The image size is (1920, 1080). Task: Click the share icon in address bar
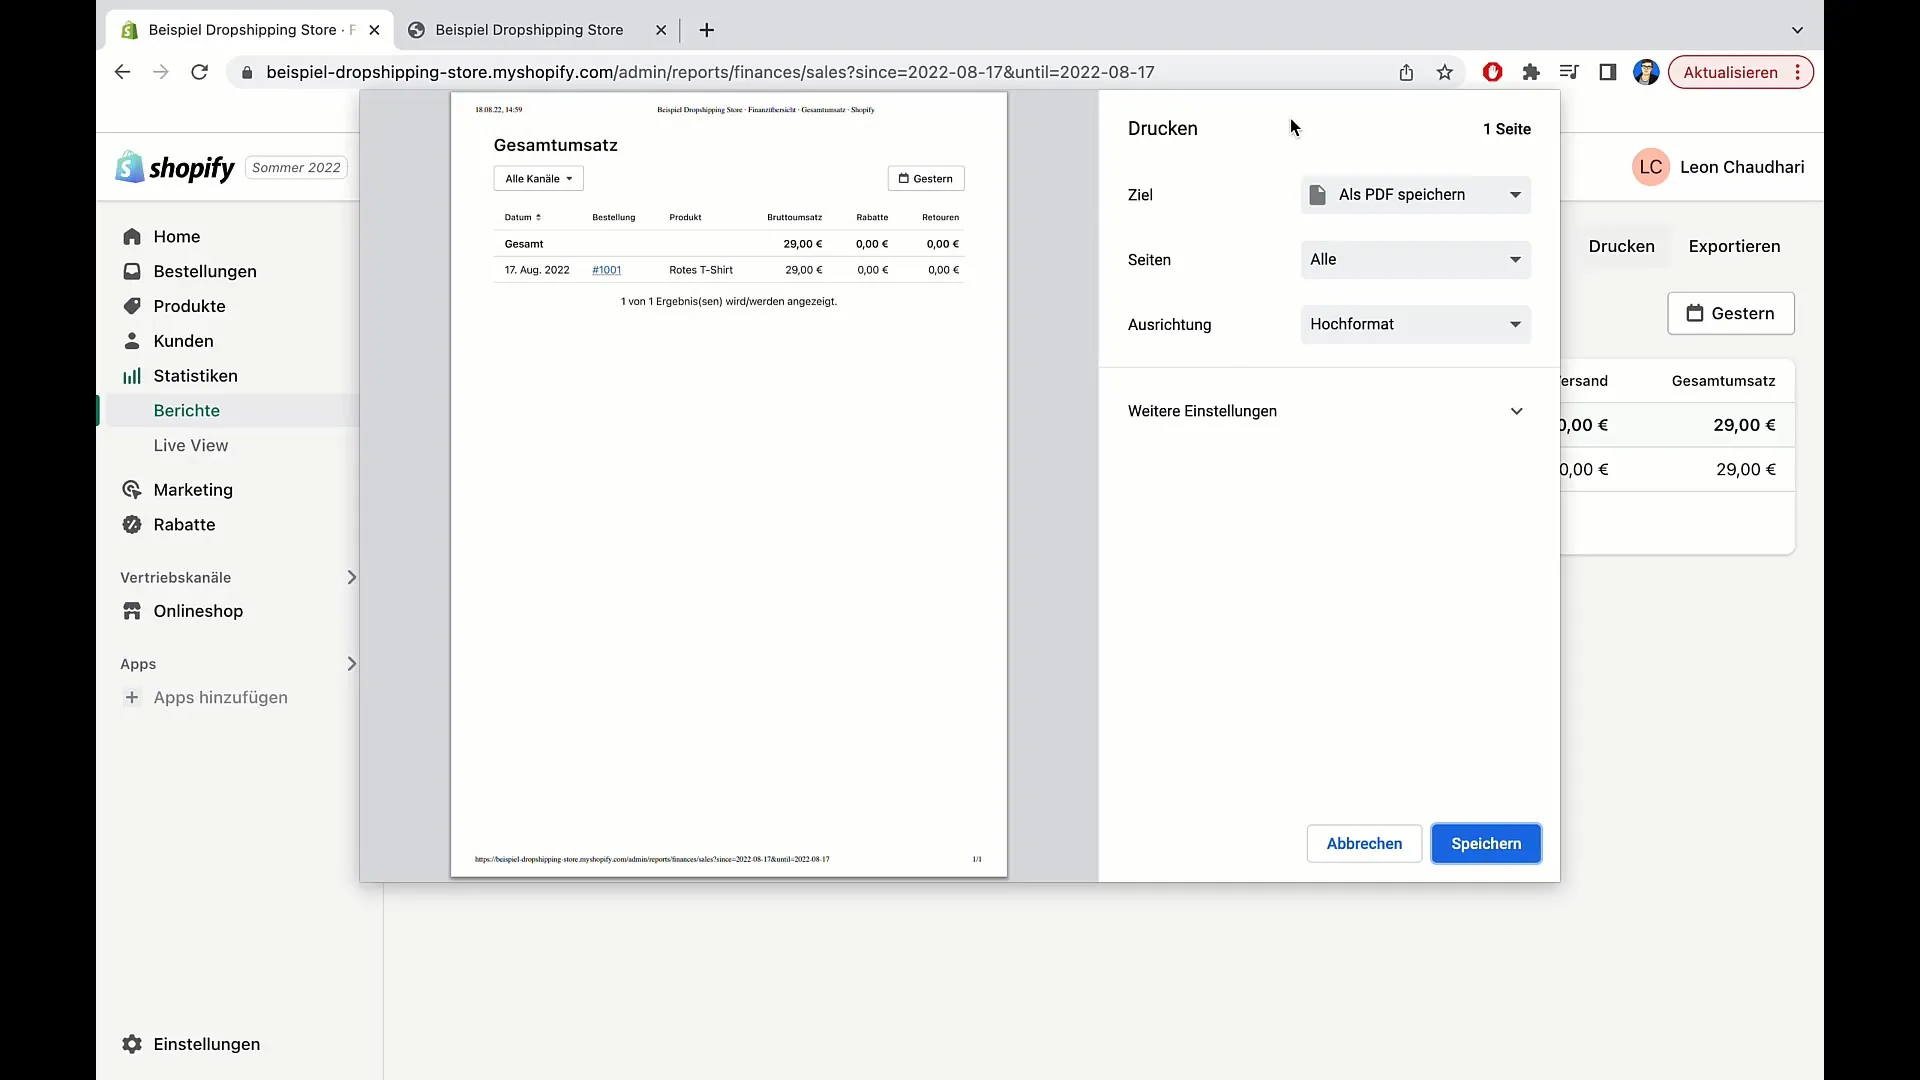click(1406, 72)
